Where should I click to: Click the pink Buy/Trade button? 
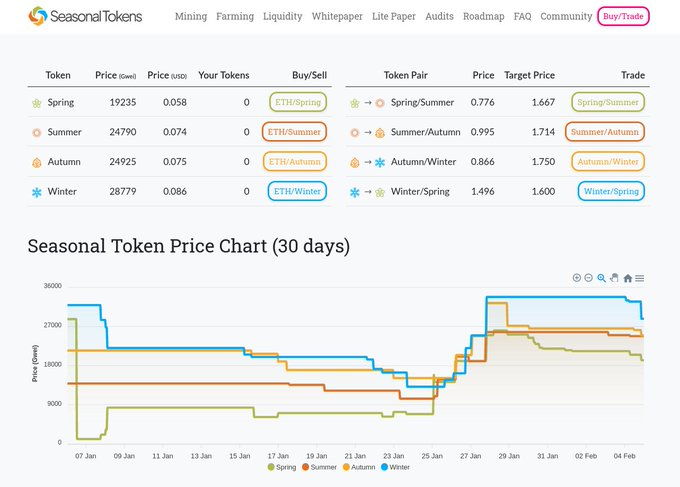click(x=623, y=16)
